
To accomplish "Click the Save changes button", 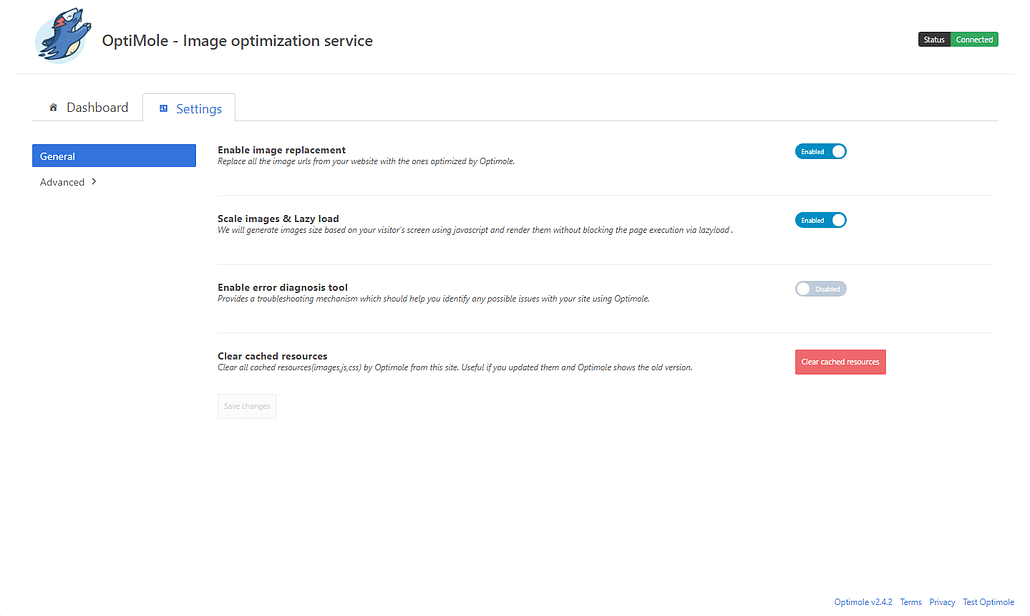I will [x=247, y=407].
